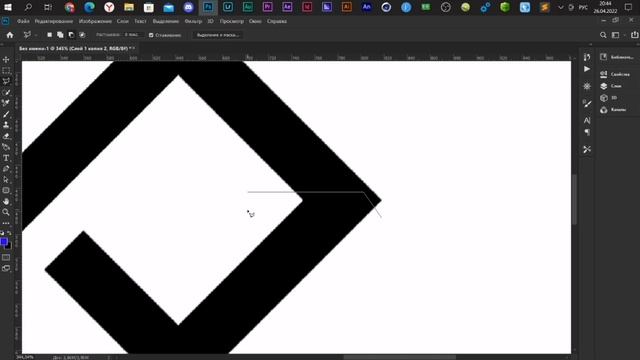The image size is (640, 360).
Task: Open the Окно menu
Action: point(255,21)
